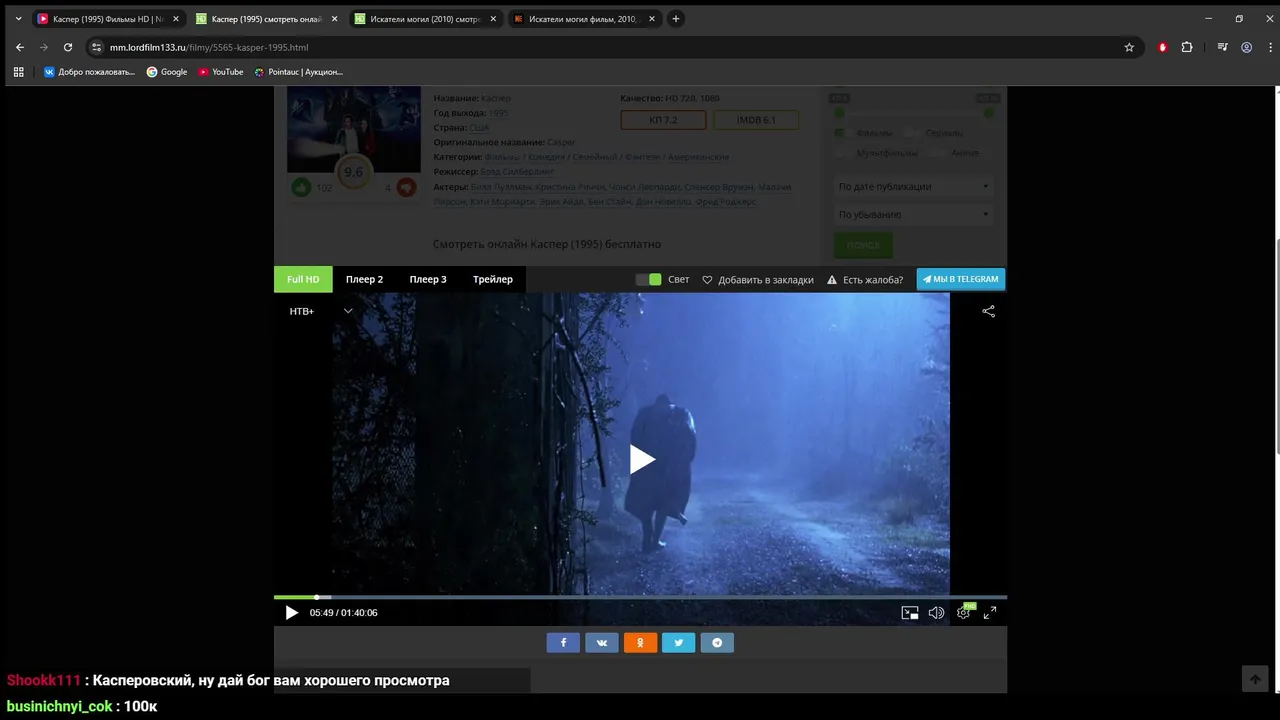Open Добро пожаловать VK bookmark
Viewport: 1280px width, 720px height.
89,72
